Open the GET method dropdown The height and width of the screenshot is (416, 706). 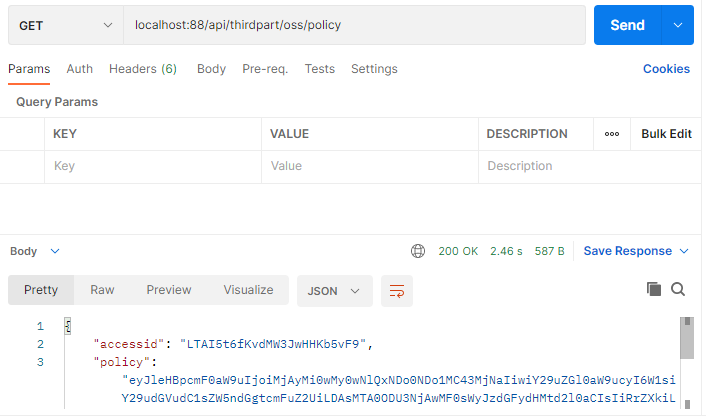tap(66, 25)
